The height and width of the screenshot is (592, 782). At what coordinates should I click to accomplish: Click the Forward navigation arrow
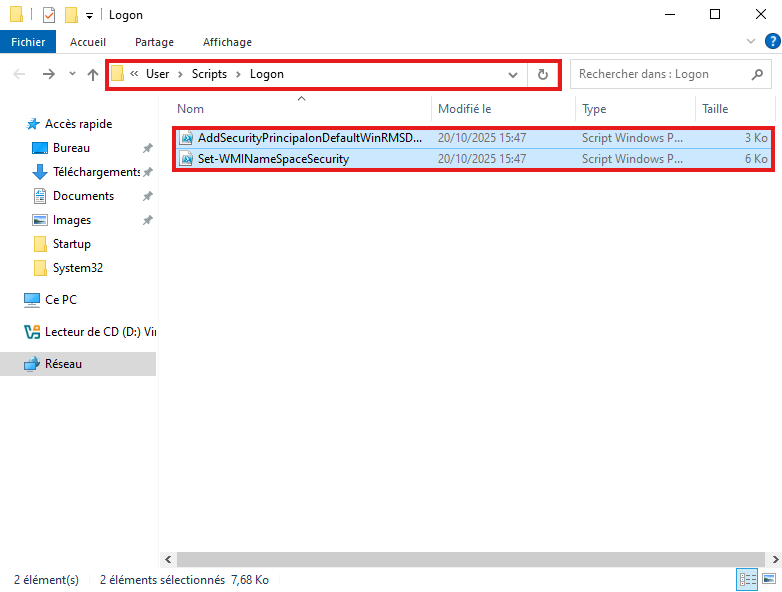point(48,74)
